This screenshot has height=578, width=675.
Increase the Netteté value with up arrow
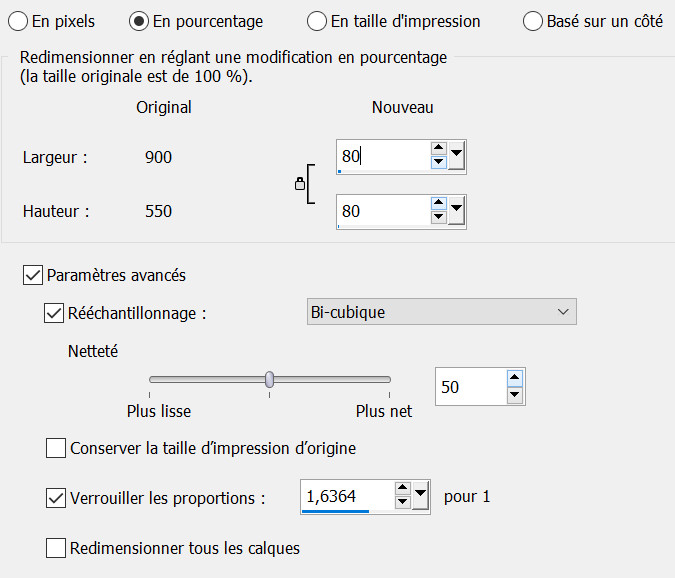[515, 378]
